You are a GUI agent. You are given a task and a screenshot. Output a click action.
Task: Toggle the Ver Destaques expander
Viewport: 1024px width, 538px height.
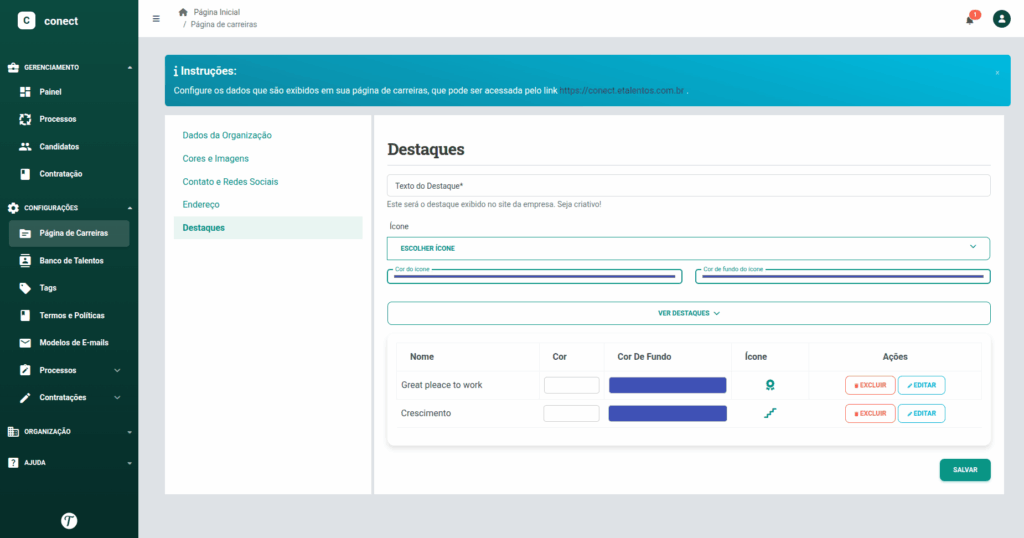(688, 313)
